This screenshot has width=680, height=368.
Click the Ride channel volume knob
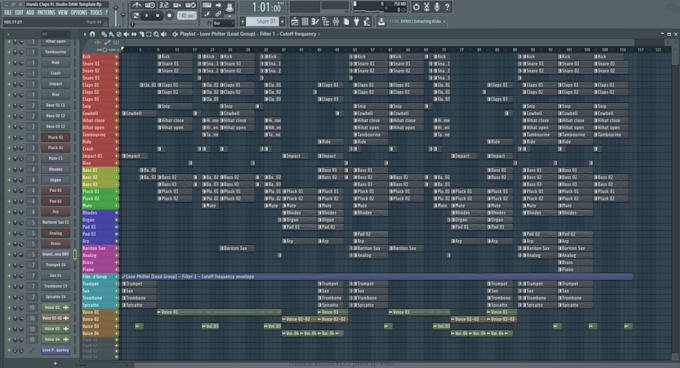(x=22, y=63)
